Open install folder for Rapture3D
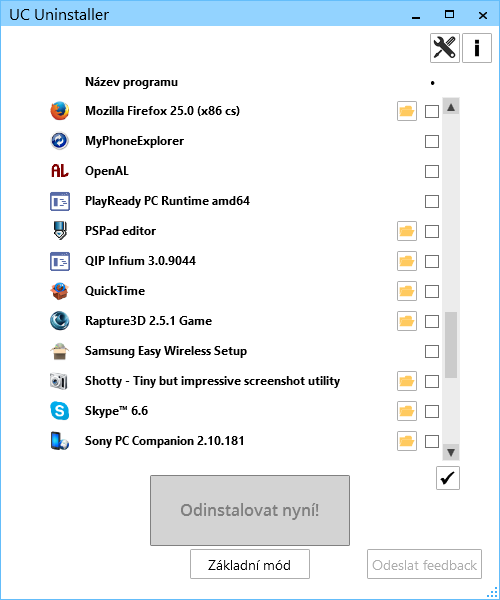500x600 pixels. tap(407, 321)
